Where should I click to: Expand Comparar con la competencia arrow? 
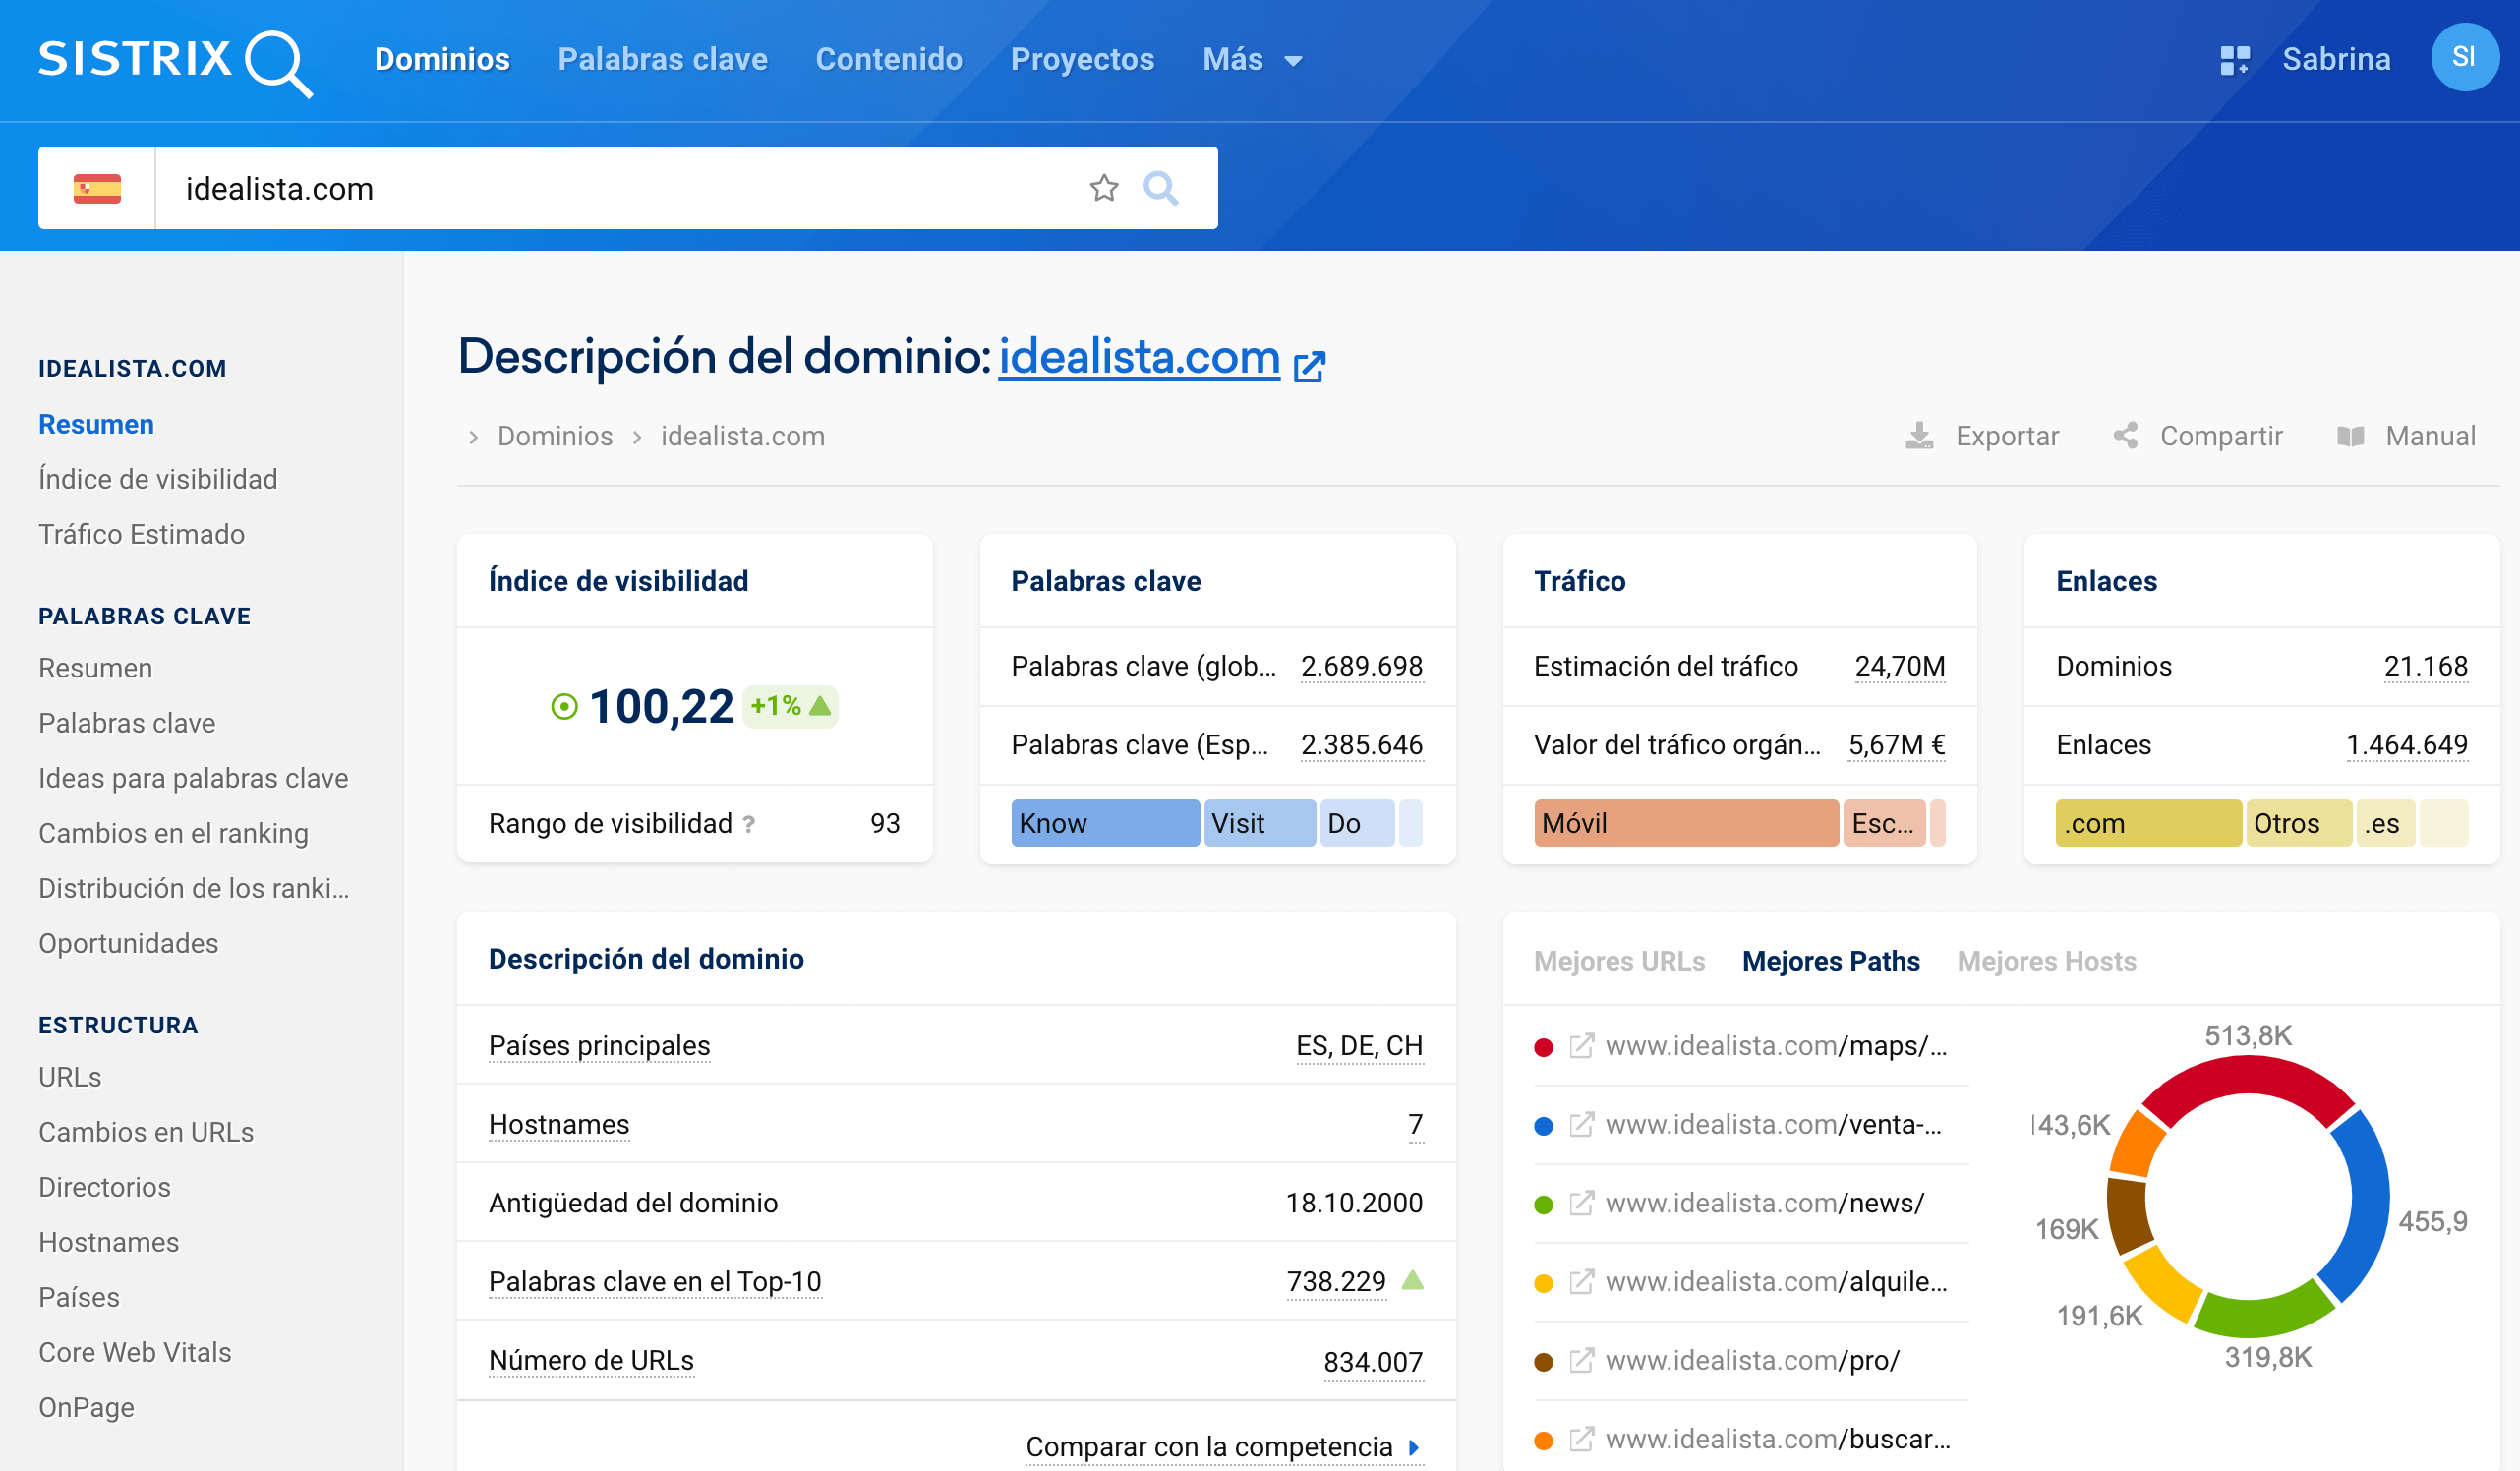[1413, 1447]
